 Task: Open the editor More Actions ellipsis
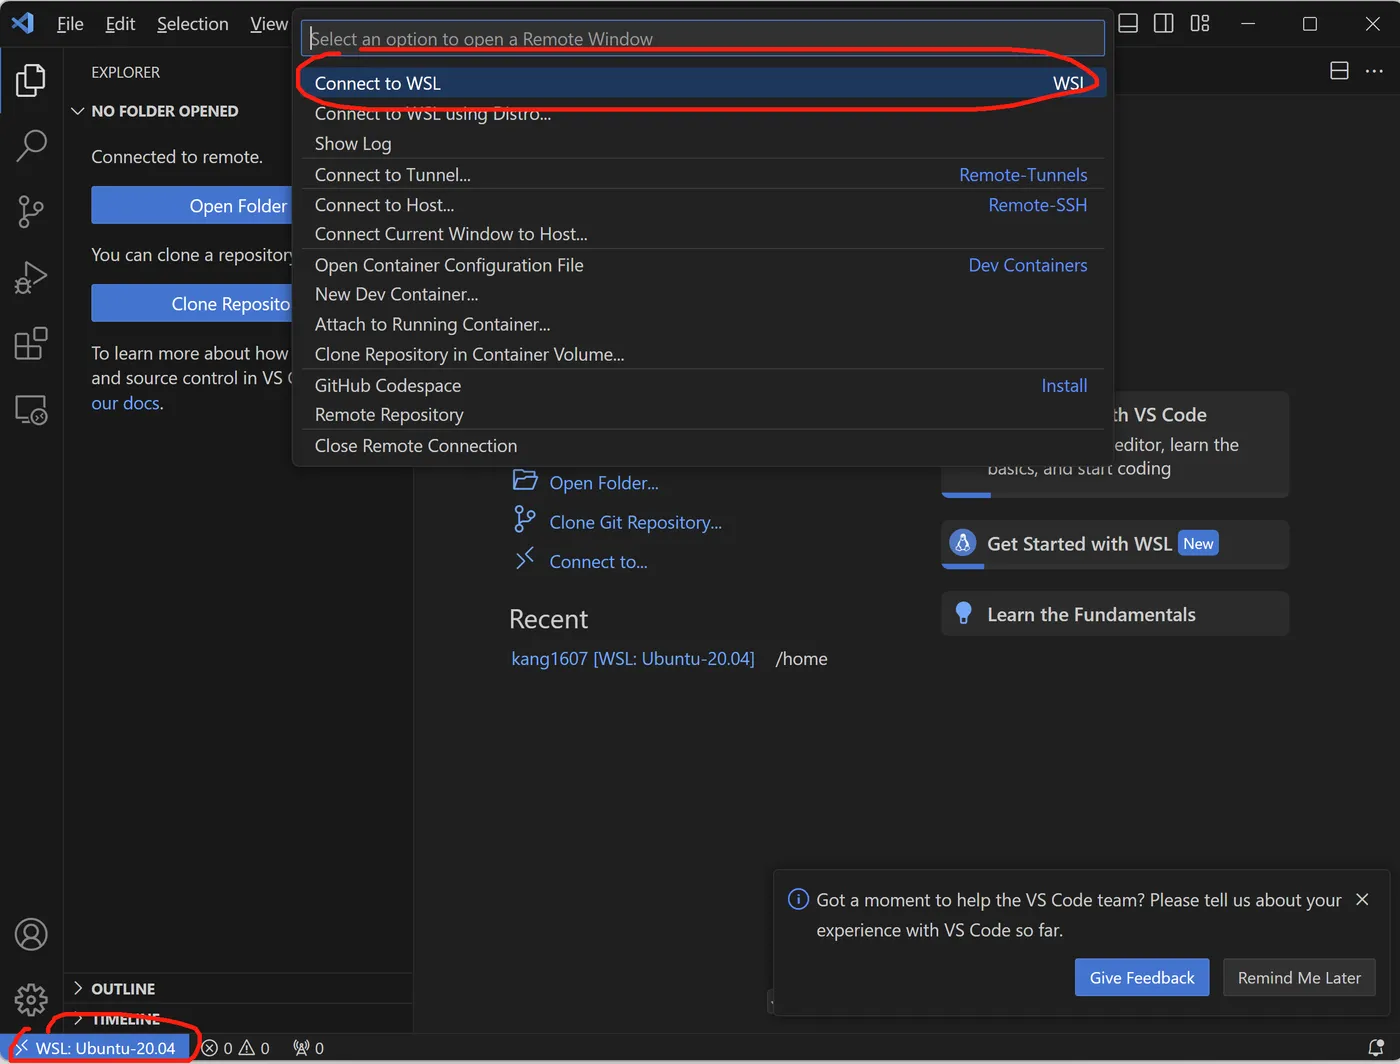click(1375, 71)
